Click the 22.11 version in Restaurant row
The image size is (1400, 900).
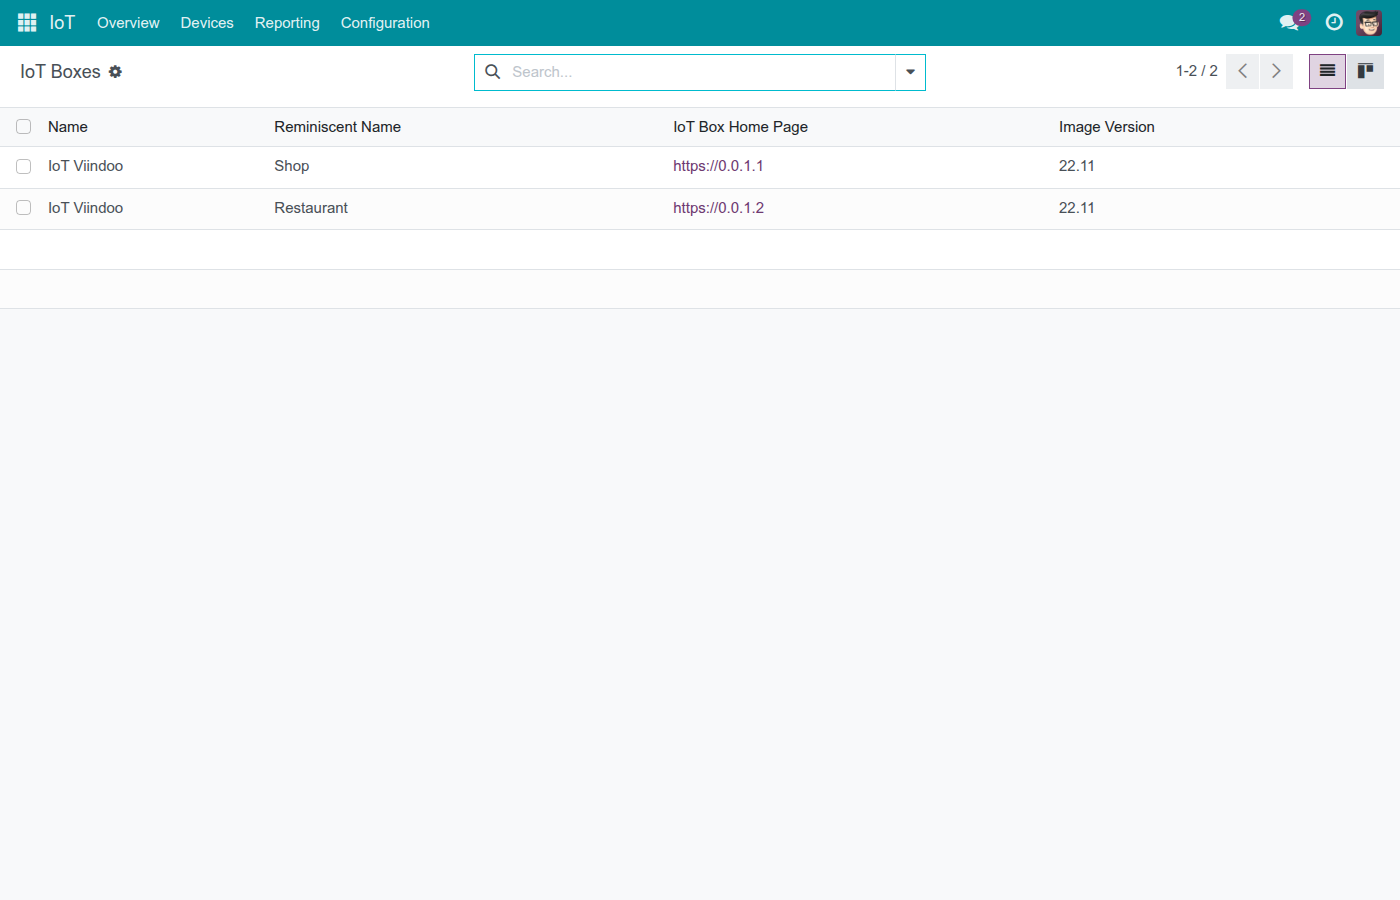(1076, 208)
